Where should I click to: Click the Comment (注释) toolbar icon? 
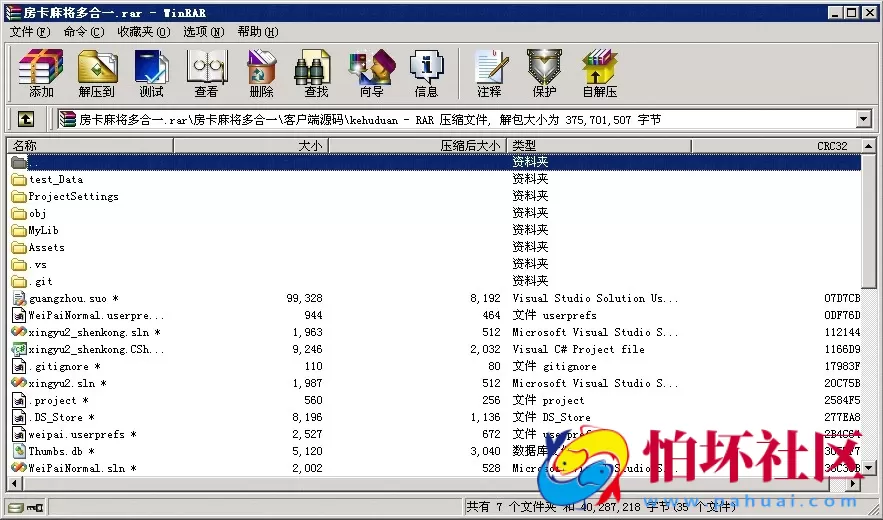[489, 73]
